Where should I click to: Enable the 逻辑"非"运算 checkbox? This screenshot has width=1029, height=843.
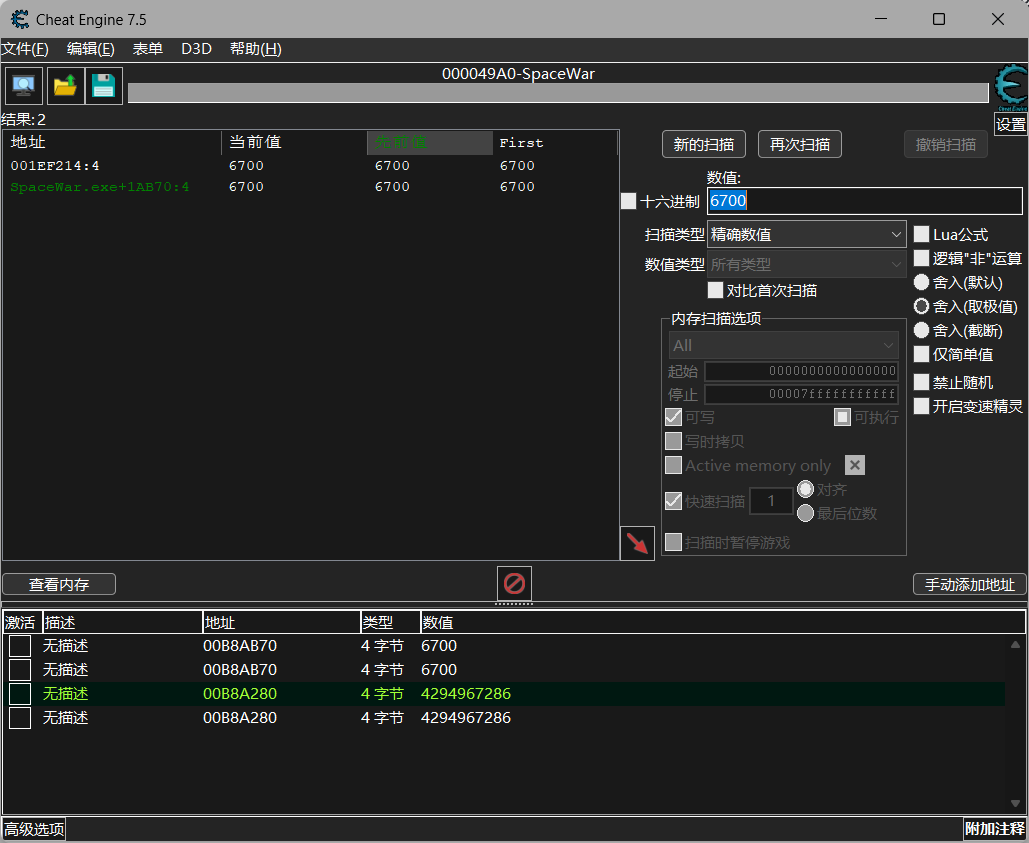click(921, 258)
